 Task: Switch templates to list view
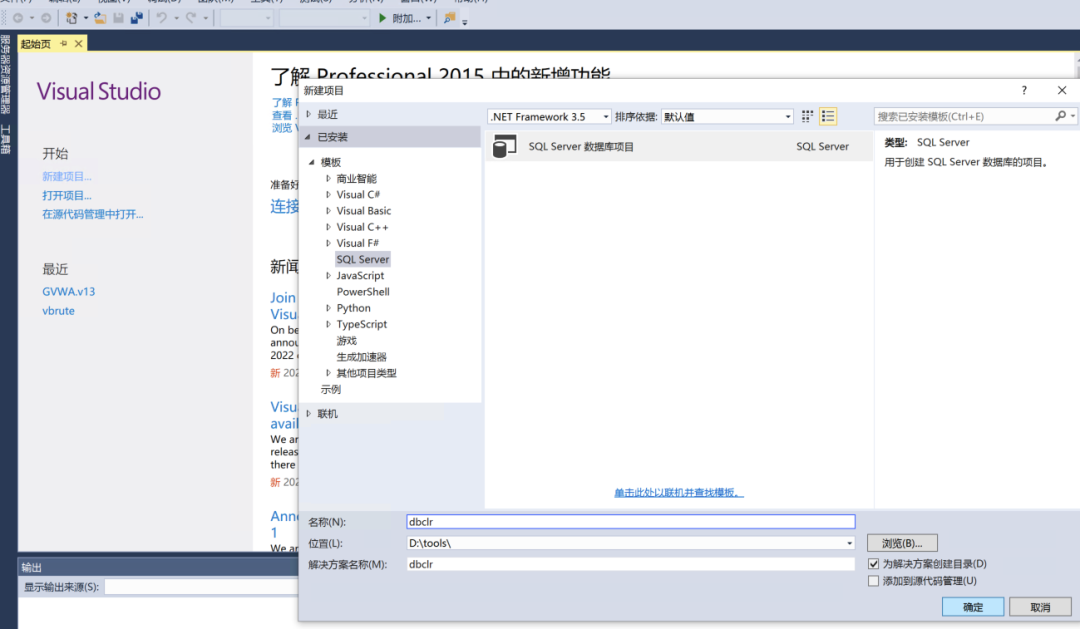click(x=828, y=116)
